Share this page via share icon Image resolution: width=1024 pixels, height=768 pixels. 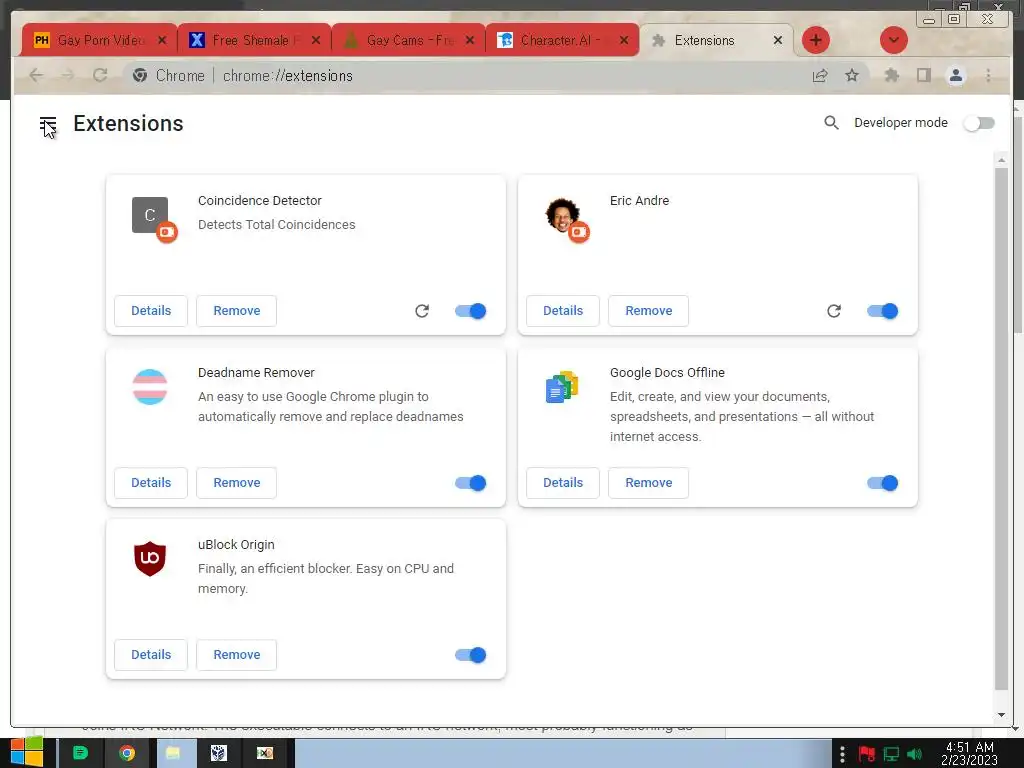pyautogui.click(x=820, y=76)
